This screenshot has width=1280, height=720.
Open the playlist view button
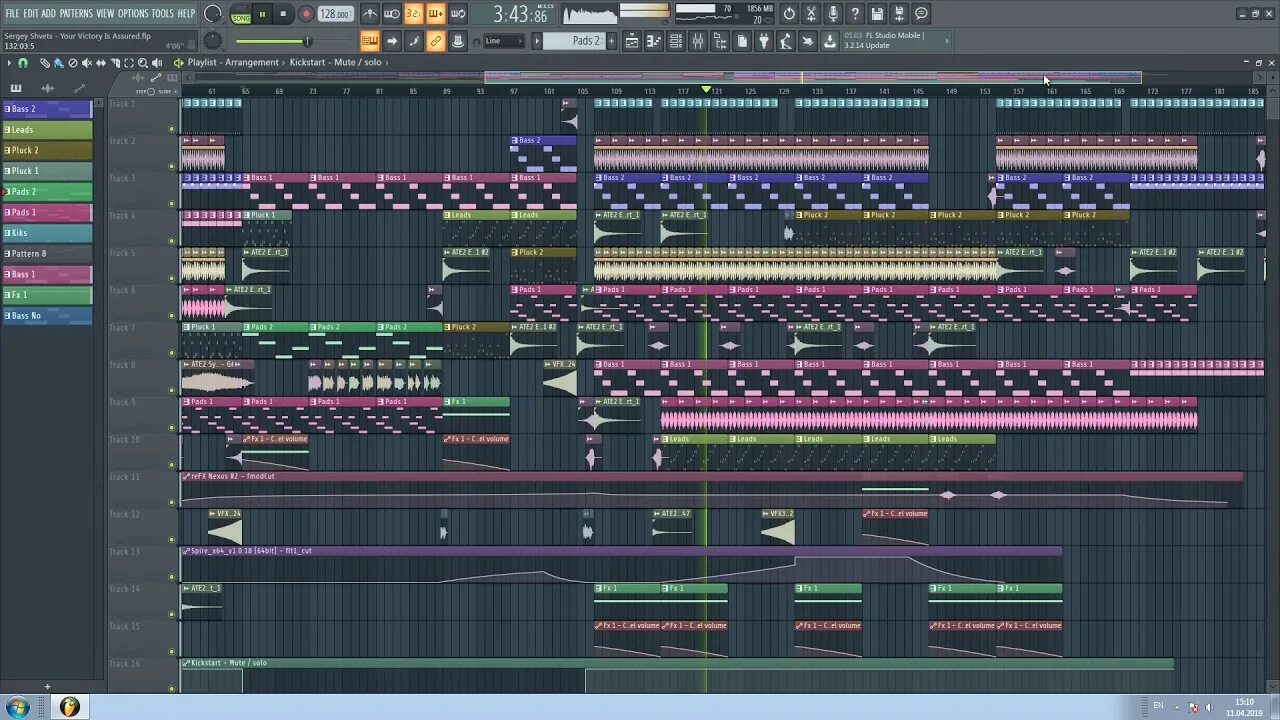[632, 41]
